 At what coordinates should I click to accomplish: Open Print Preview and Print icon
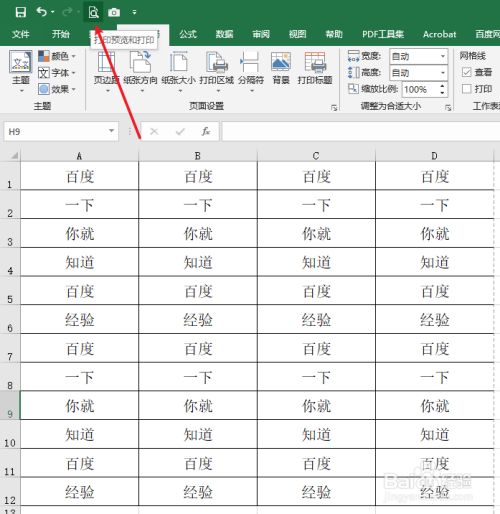93,12
